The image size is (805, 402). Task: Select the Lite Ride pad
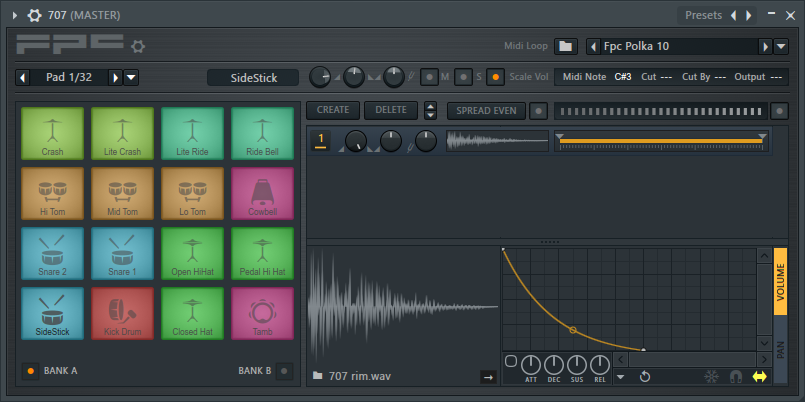click(x=193, y=133)
